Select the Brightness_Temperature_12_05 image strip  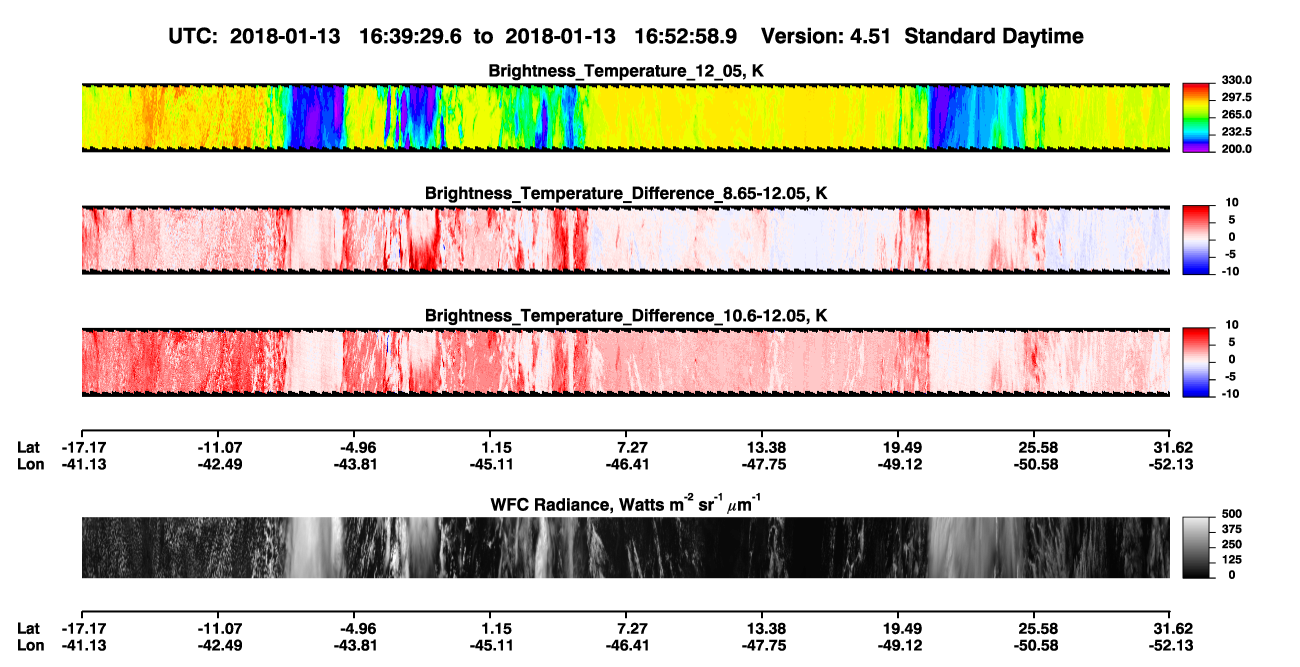click(625, 117)
